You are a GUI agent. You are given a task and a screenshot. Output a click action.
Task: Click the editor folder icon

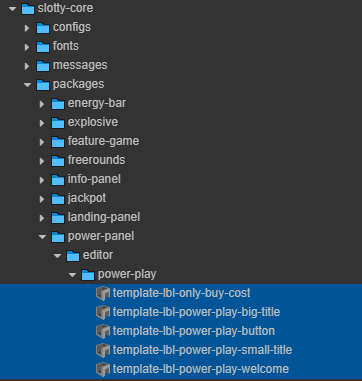tap(73, 256)
